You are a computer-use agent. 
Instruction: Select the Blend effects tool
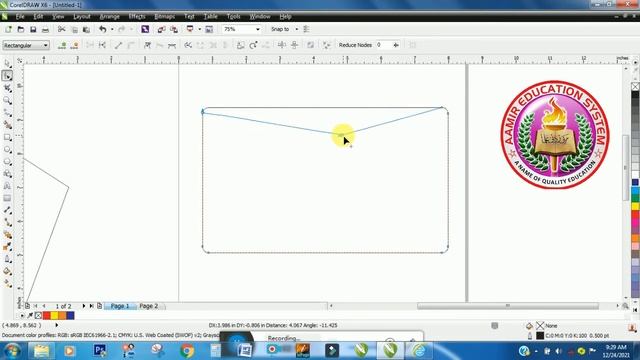[7, 235]
